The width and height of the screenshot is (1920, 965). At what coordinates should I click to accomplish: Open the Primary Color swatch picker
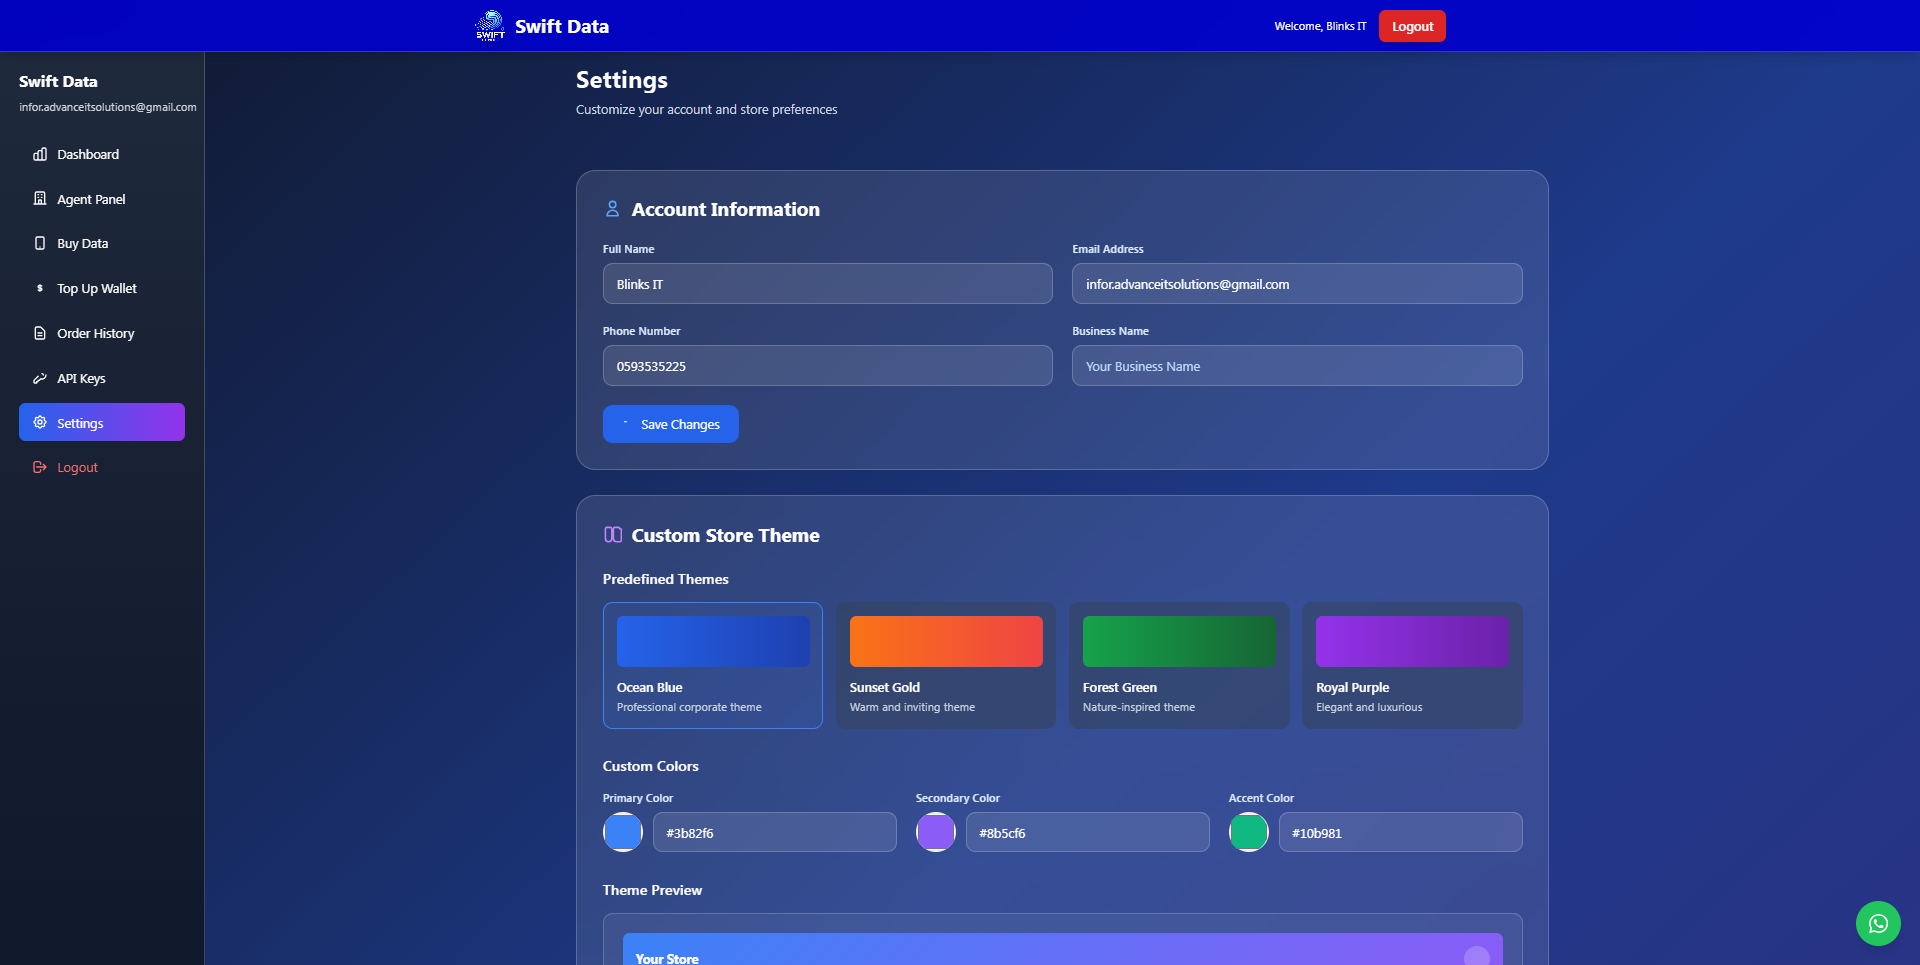pos(622,832)
